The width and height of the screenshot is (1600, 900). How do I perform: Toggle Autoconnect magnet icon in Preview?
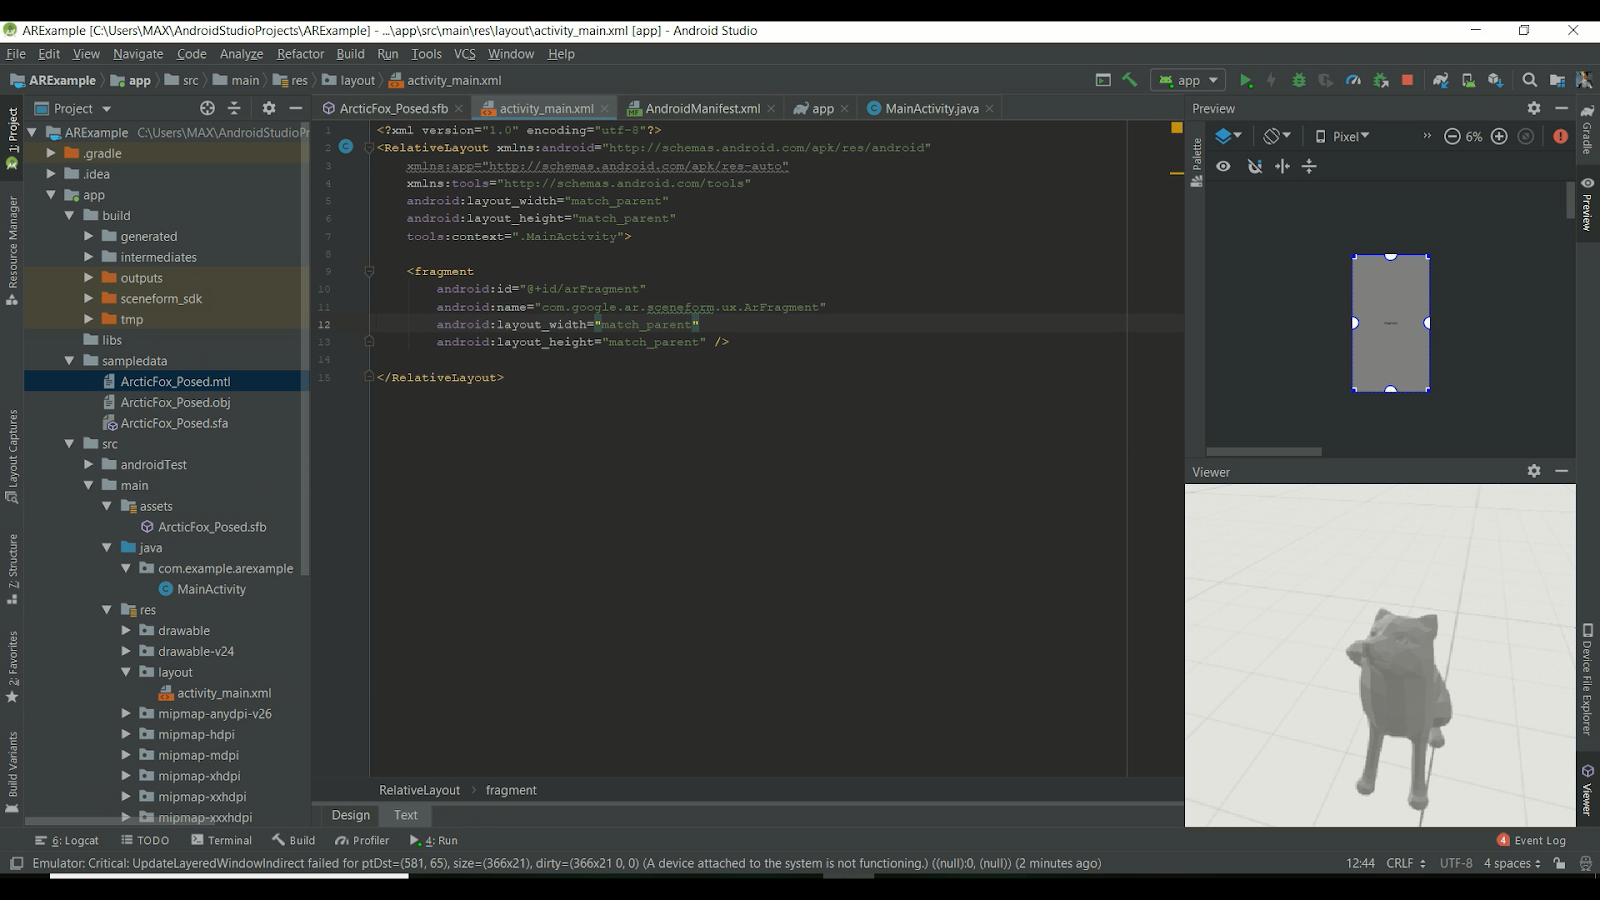point(1255,166)
